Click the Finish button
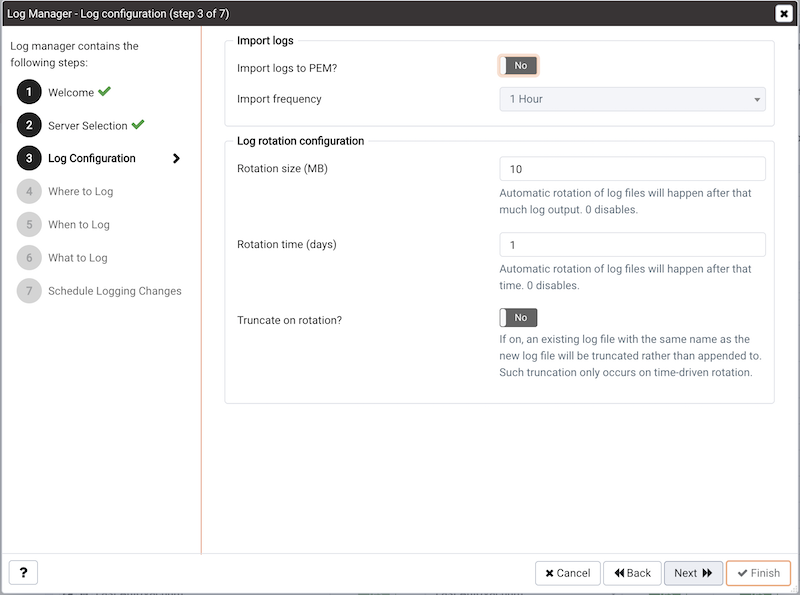The width and height of the screenshot is (800, 595). (x=758, y=573)
